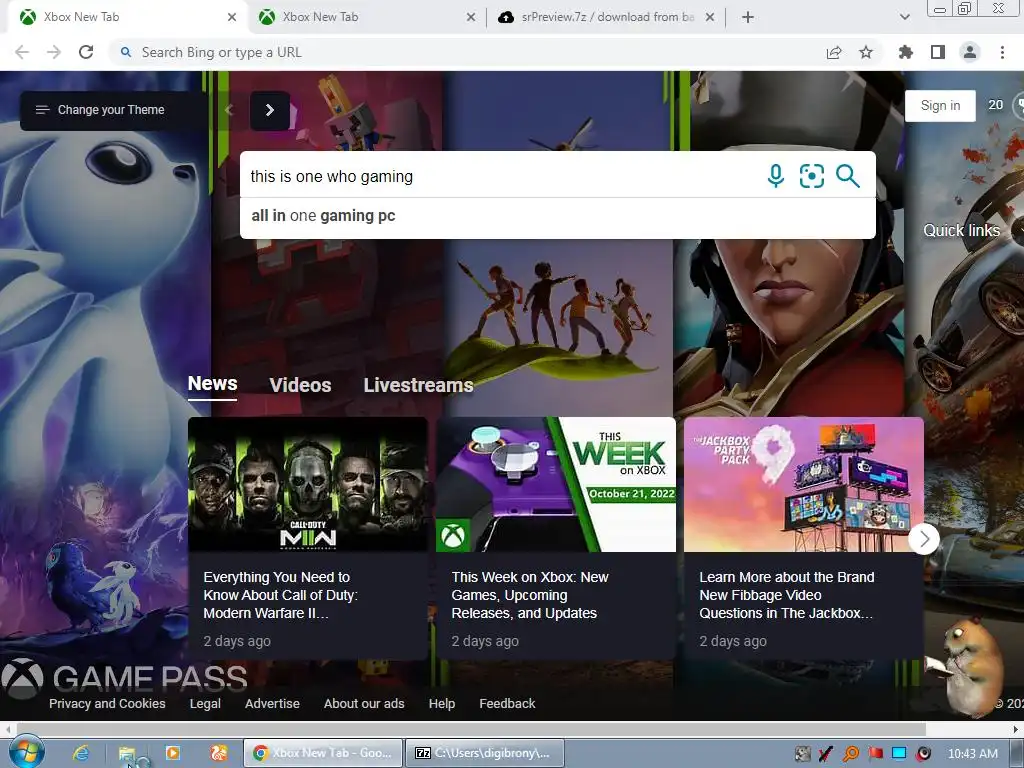Read Everything You Need to Know article
This screenshot has height=768, width=1024.
click(x=280, y=595)
